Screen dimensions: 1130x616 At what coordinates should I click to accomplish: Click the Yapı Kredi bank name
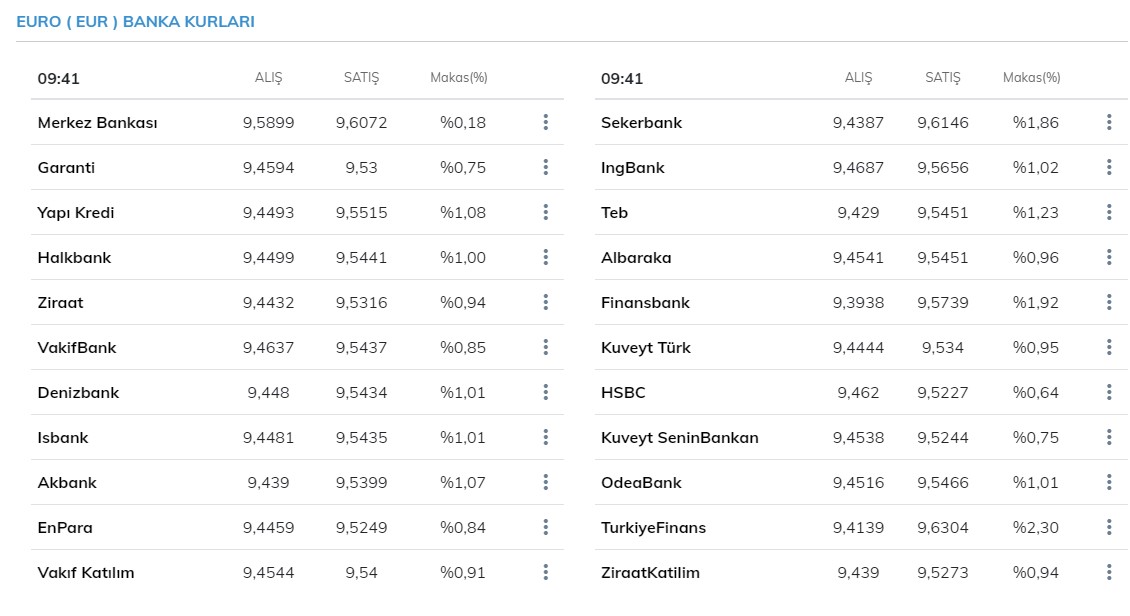[76, 212]
